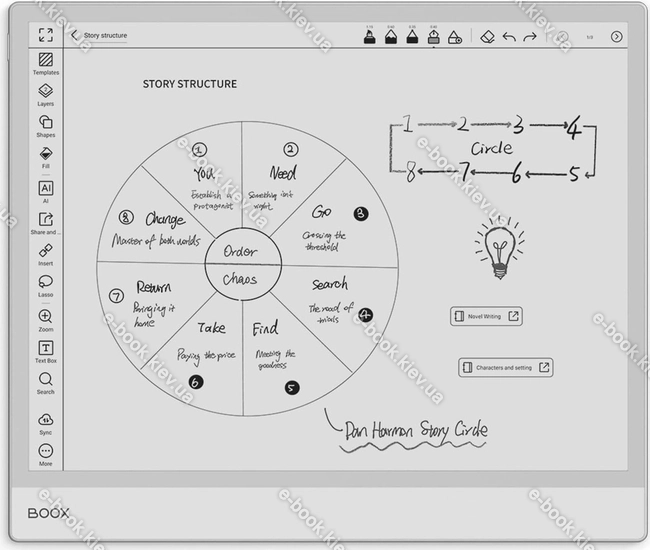
Task: Tap the handwritten 'Return' segment label
Action: [x=154, y=287]
